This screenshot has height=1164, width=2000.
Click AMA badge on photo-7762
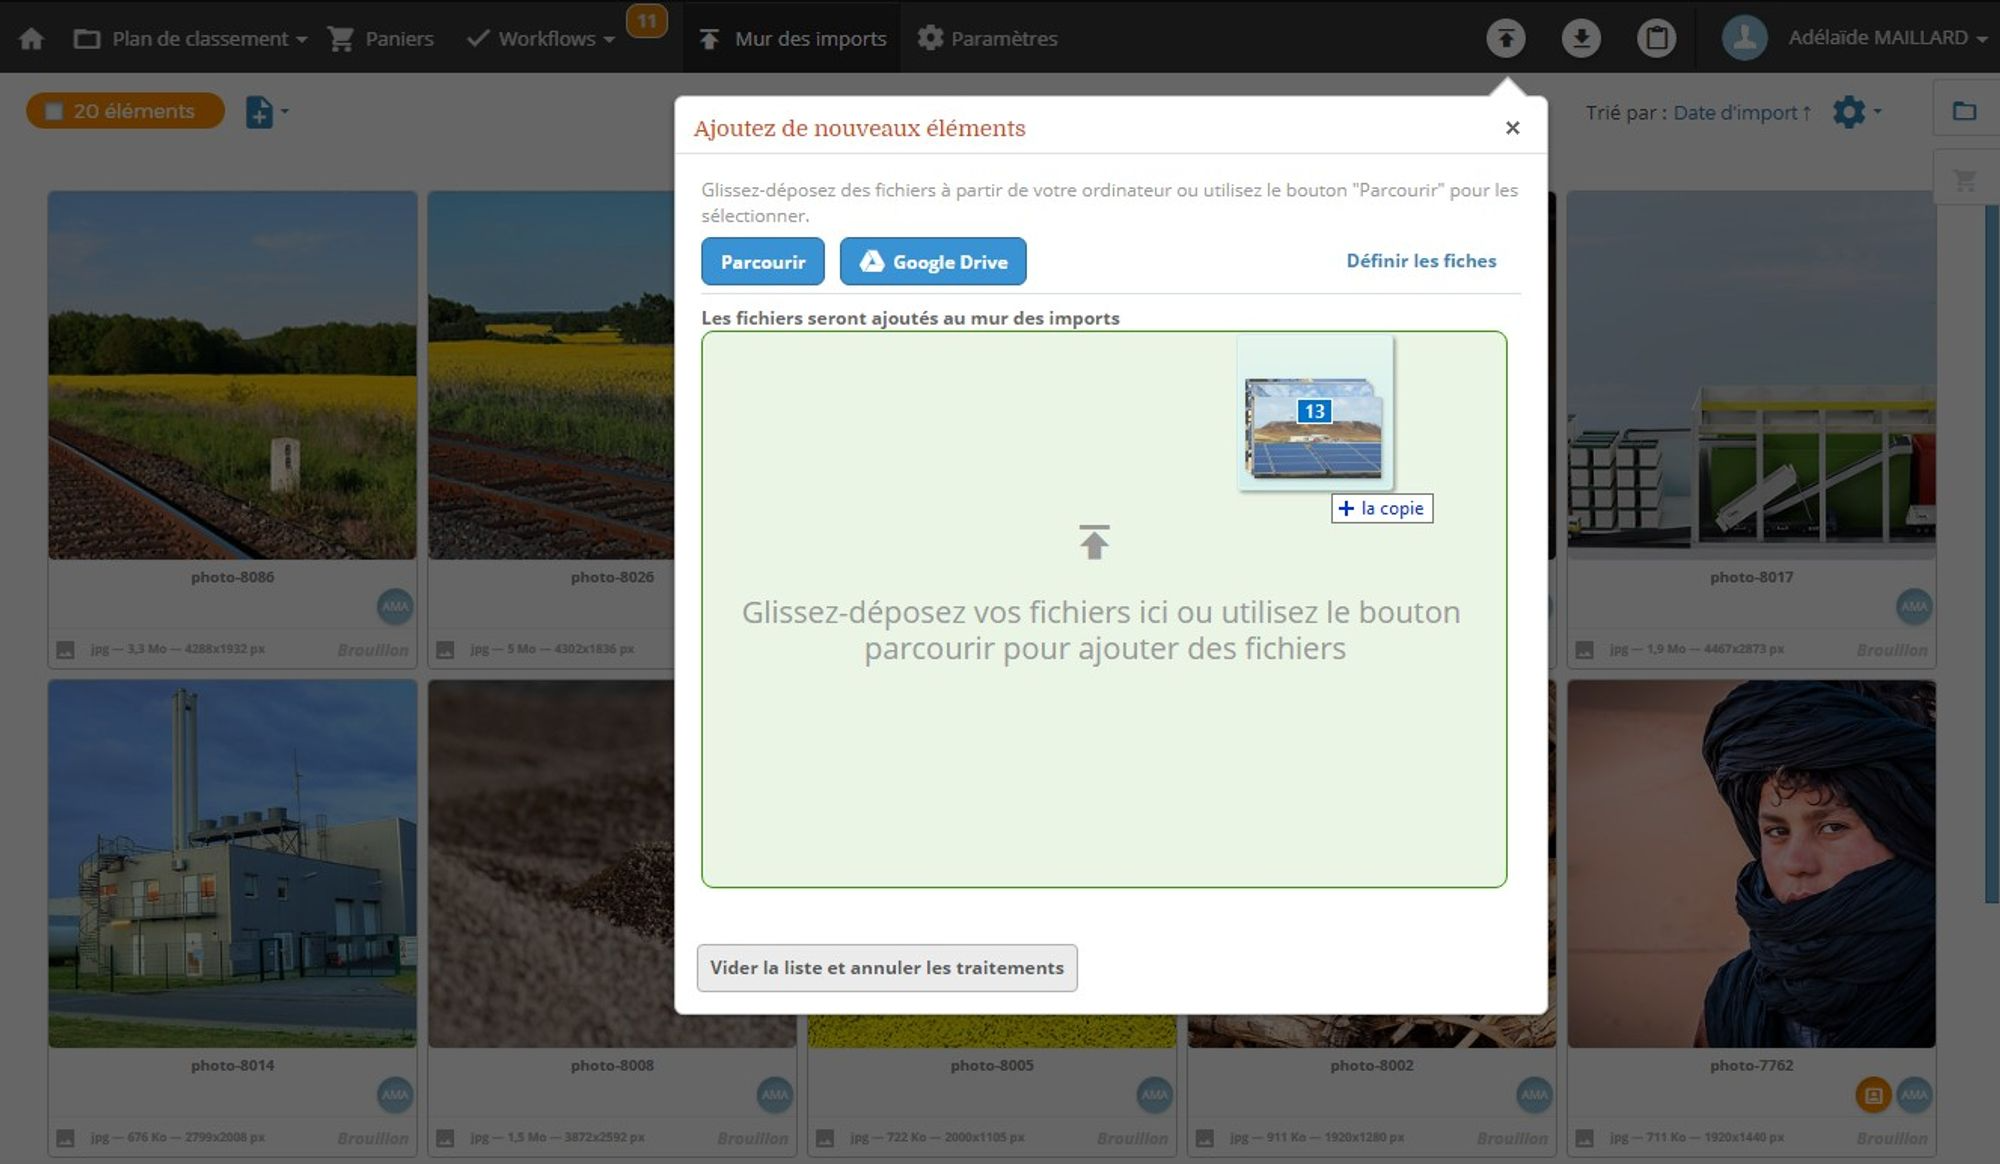pyautogui.click(x=1914, y=1095)
